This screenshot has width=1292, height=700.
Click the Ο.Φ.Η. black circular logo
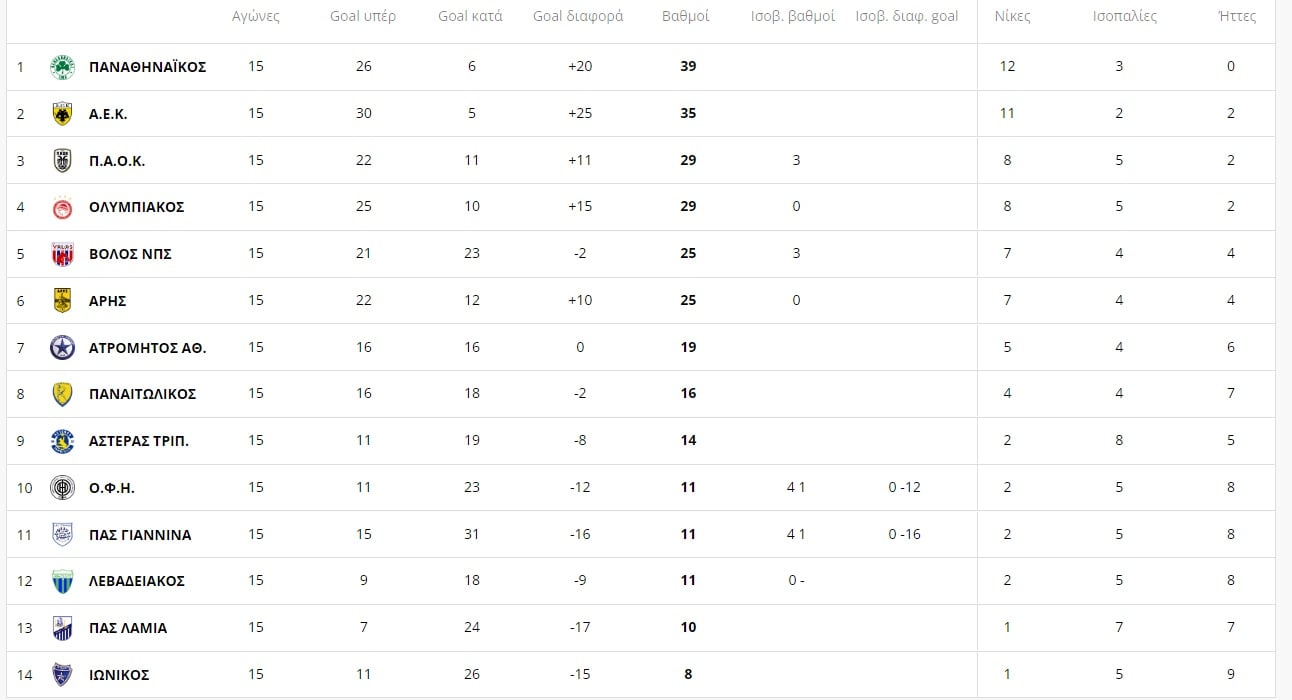[62, 488]
